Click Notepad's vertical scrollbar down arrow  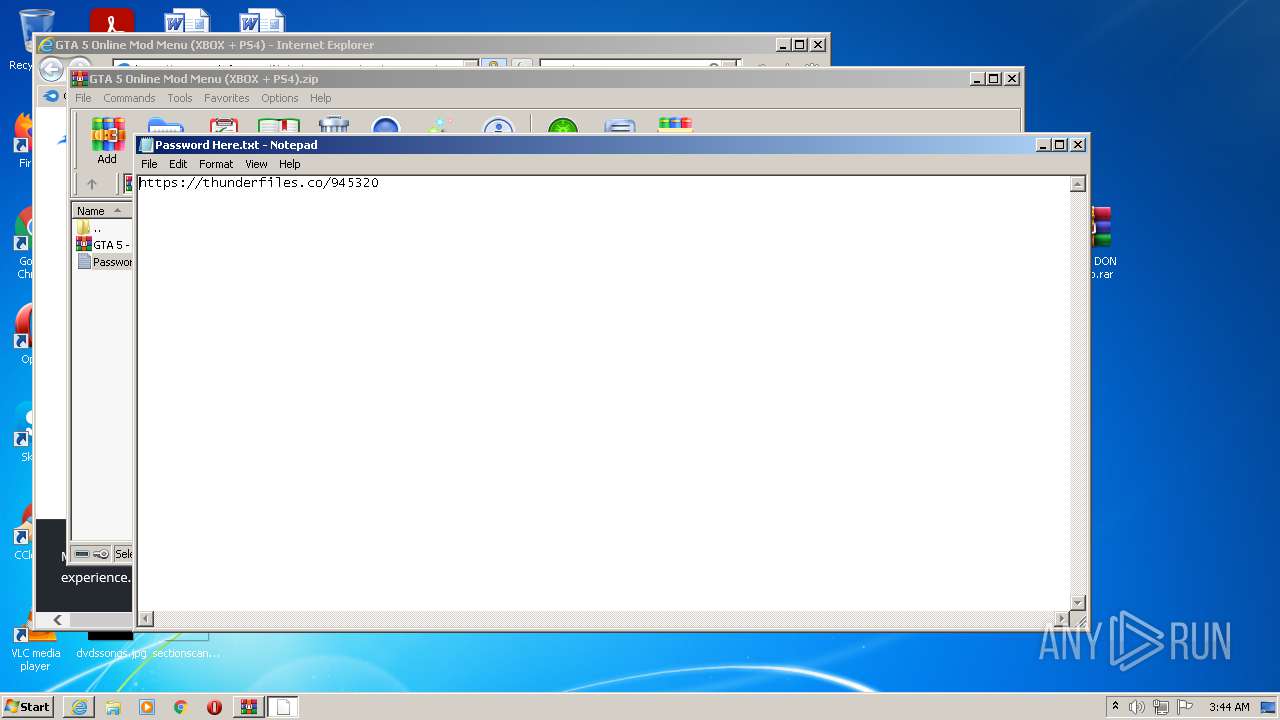(1077, 602)
